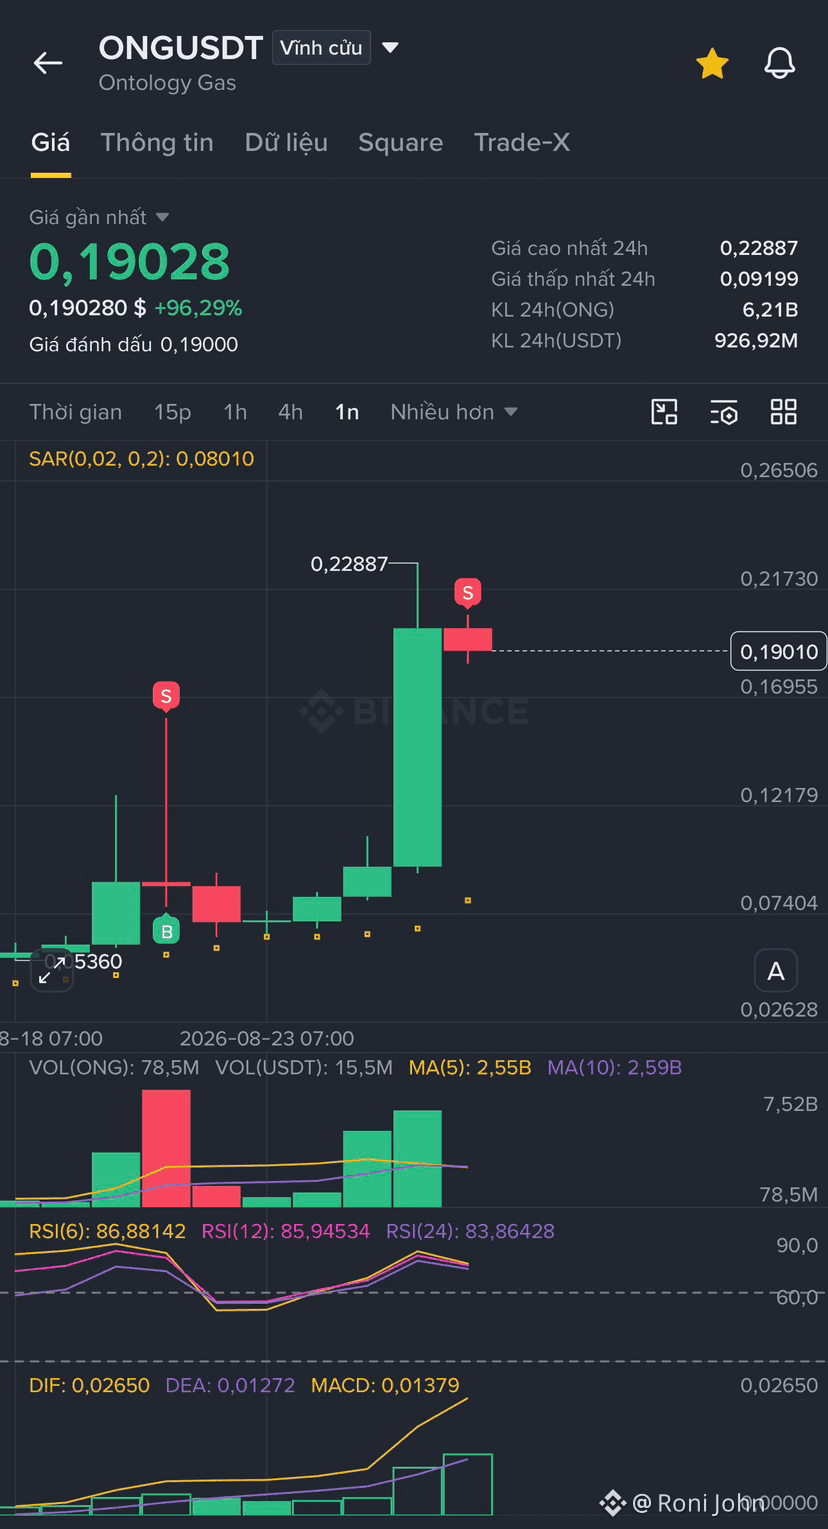
Task: Click the RSI(24): 83,86428 label
Action: tap(470, 1231)
